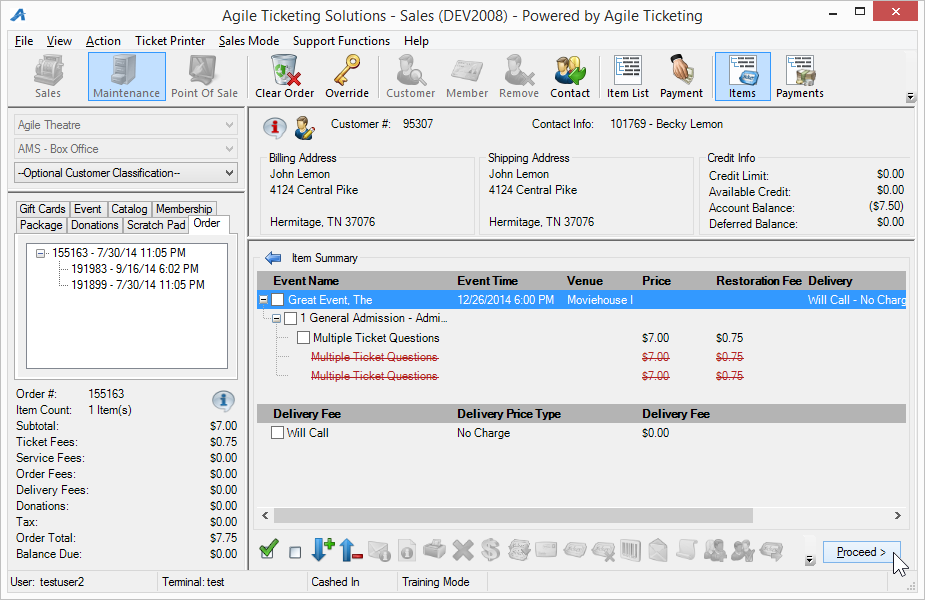Click the Remove customer icon
This screenshot has height=600, width=925.
click(519, 77)
